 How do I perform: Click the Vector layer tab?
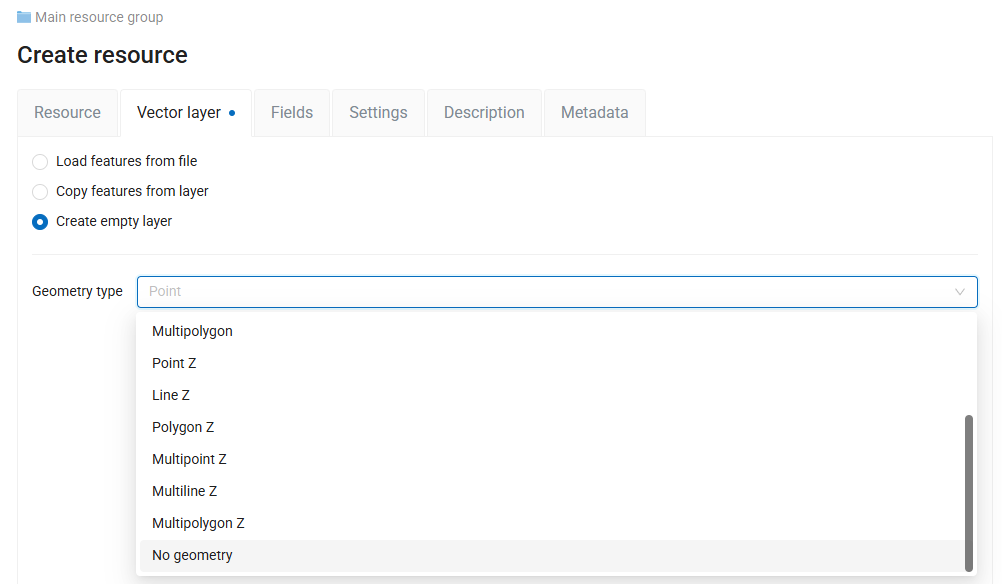point(186,112)
